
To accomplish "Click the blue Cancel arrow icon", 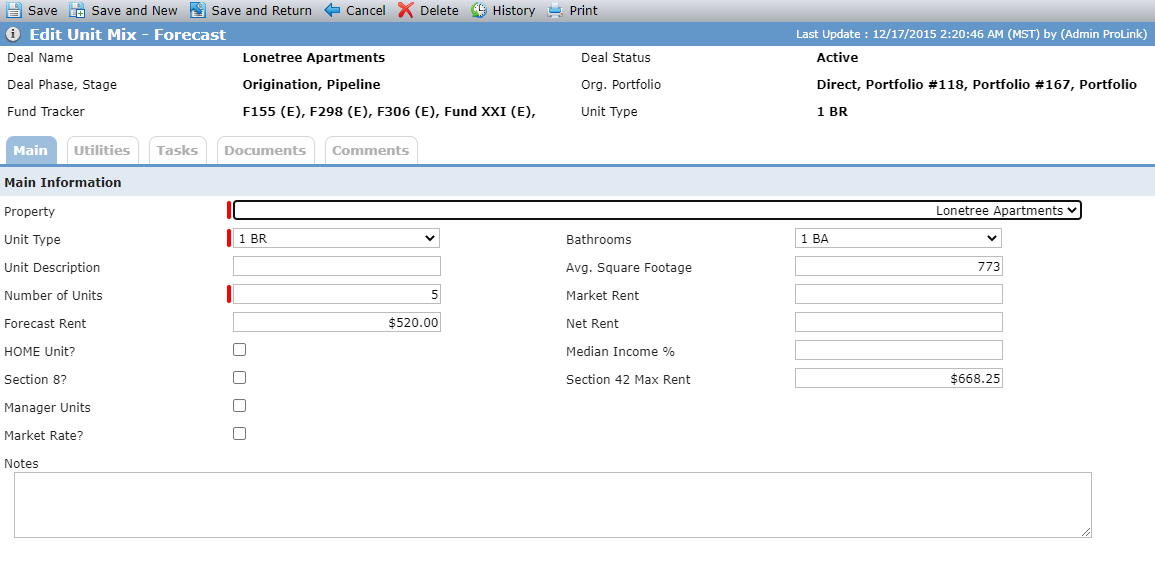I will [332, 10].
